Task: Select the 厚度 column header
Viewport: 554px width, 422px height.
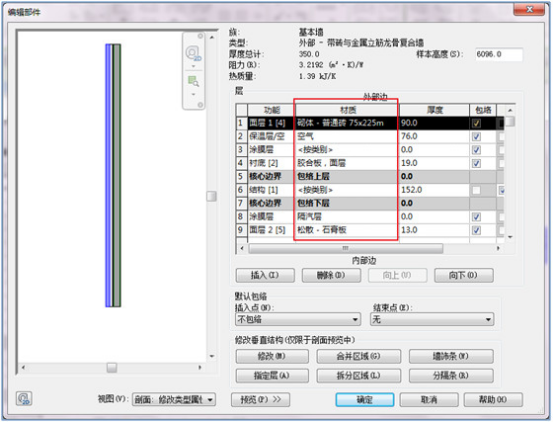Action: click(x=435, y=110)
